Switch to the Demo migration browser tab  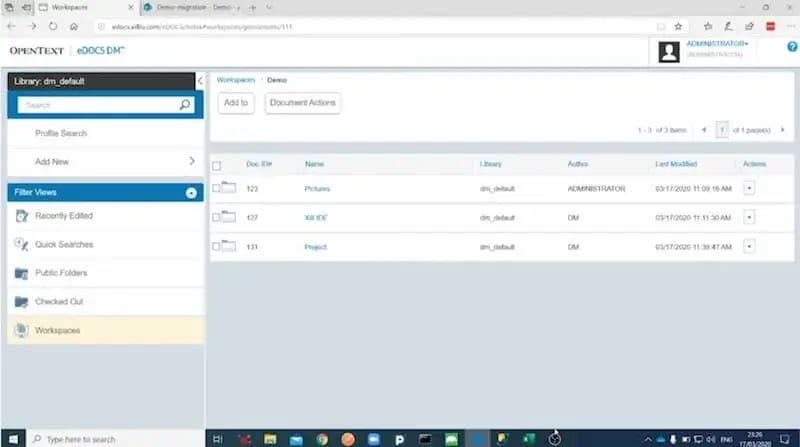point(193,7)
